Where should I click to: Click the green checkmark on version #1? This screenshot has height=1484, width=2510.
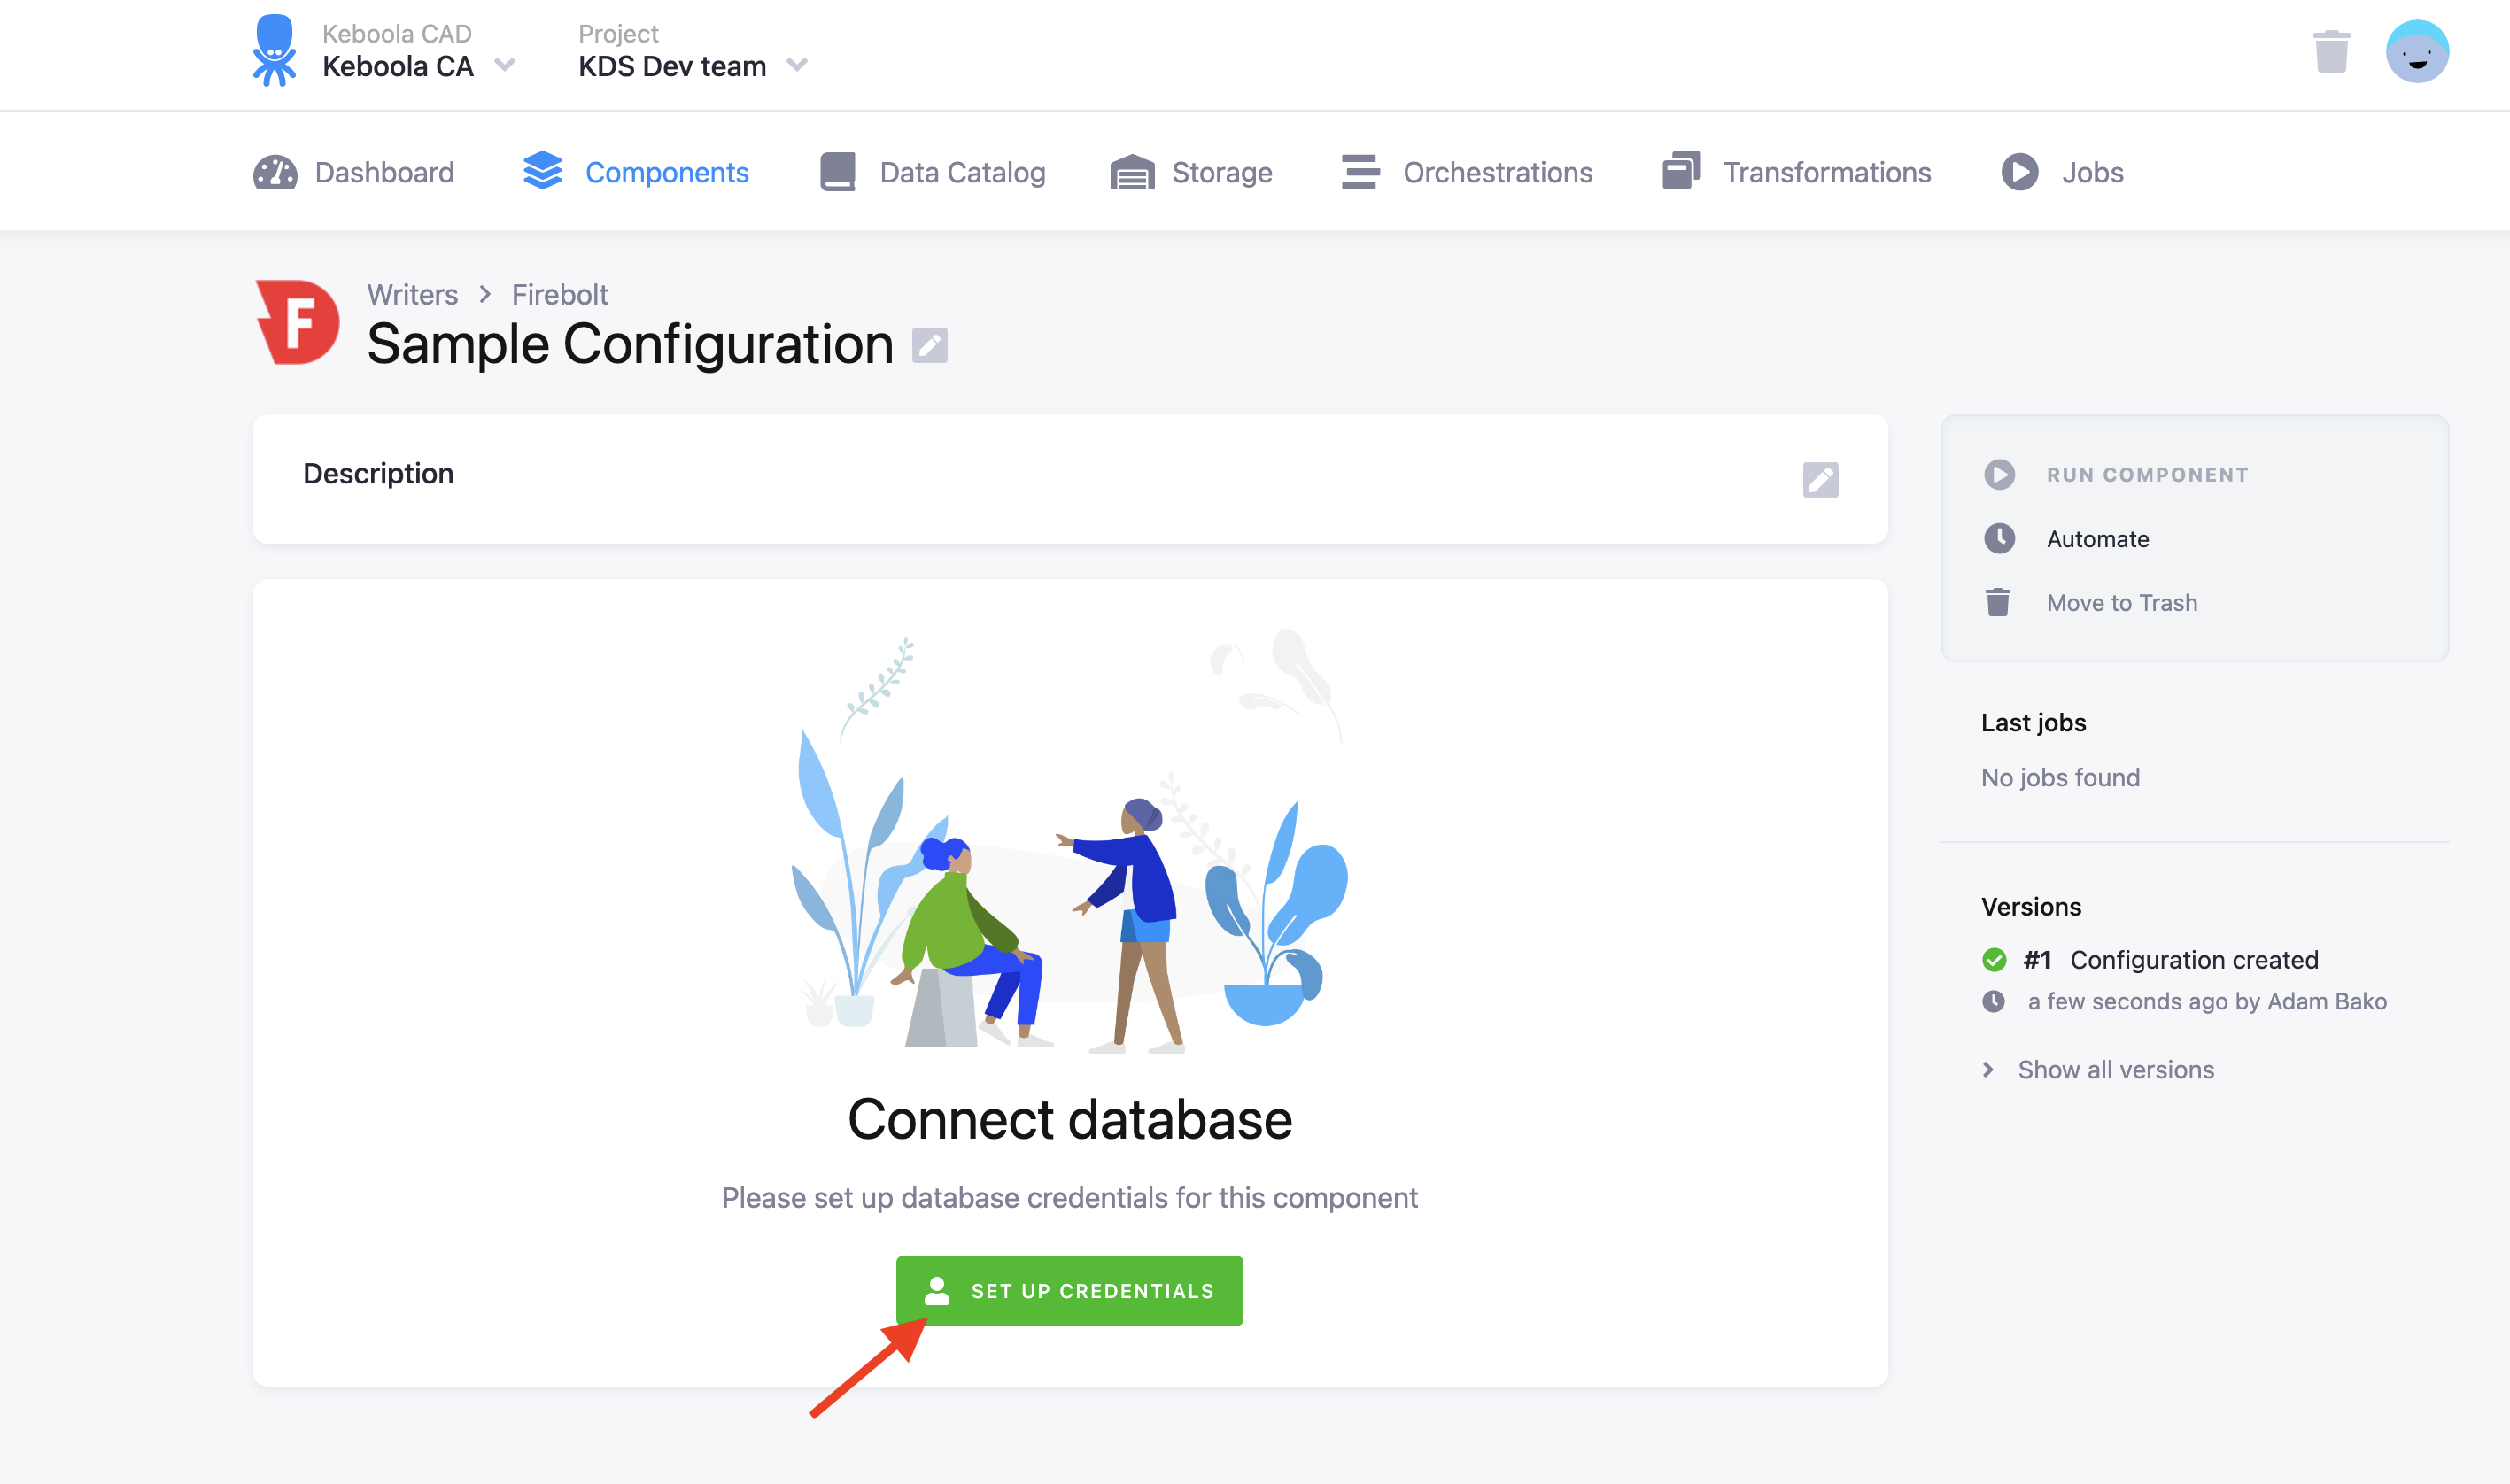point(1995,959)
